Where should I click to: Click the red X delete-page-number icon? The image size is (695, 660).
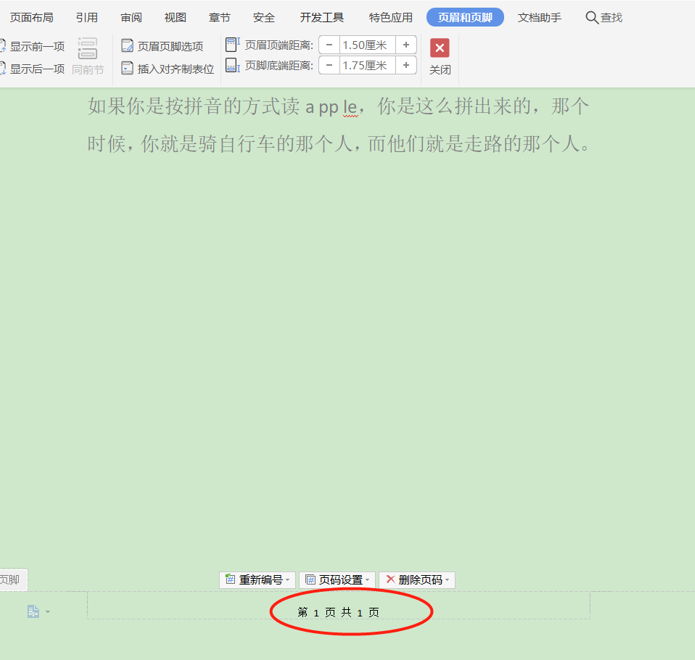point(390,579)
